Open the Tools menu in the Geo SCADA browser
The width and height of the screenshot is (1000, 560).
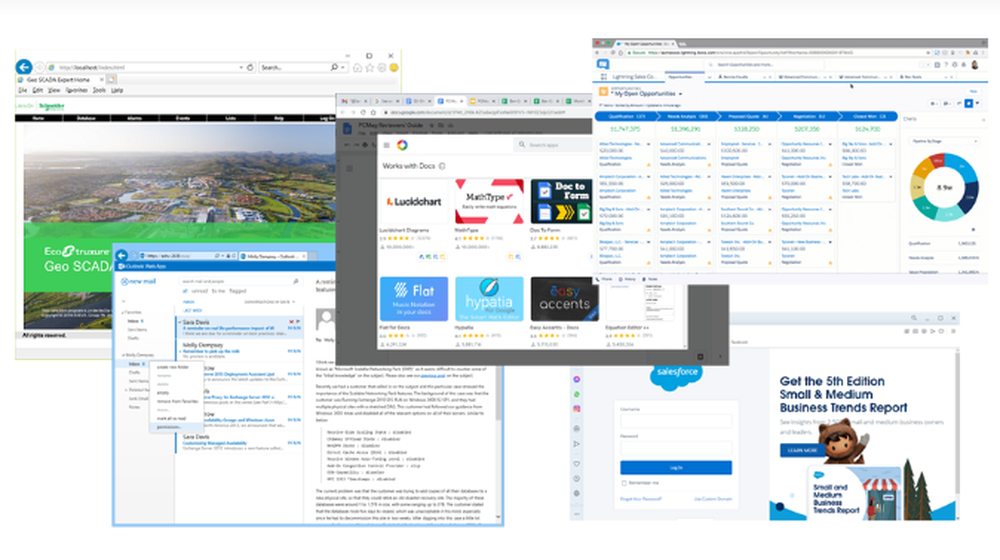point(99,91)
